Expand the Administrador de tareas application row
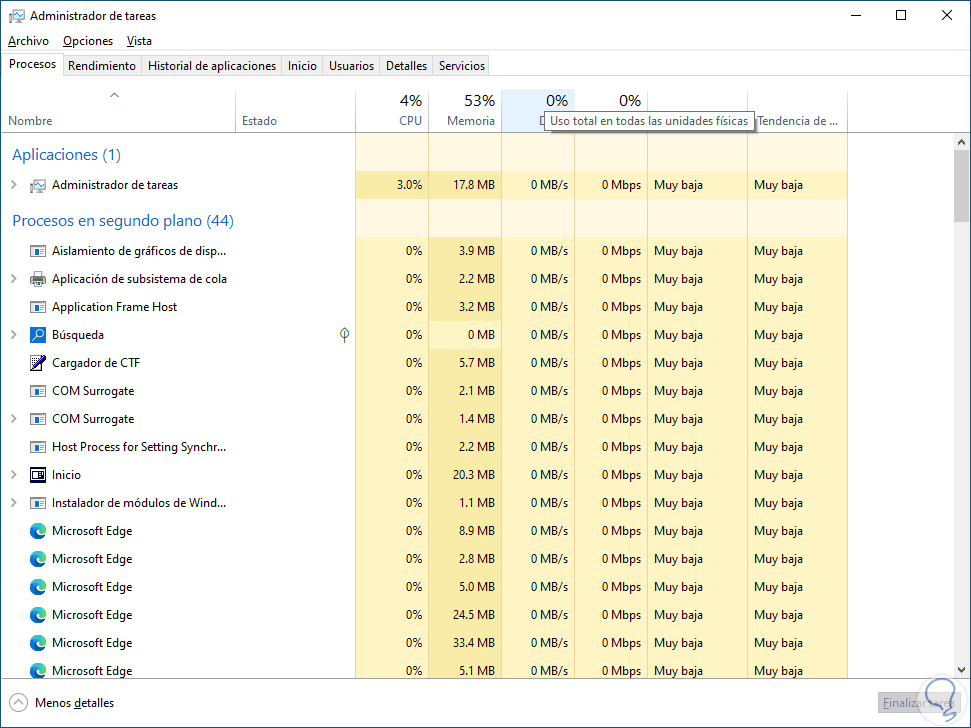Viewport: 971px width, 728px height. [14, 184]
